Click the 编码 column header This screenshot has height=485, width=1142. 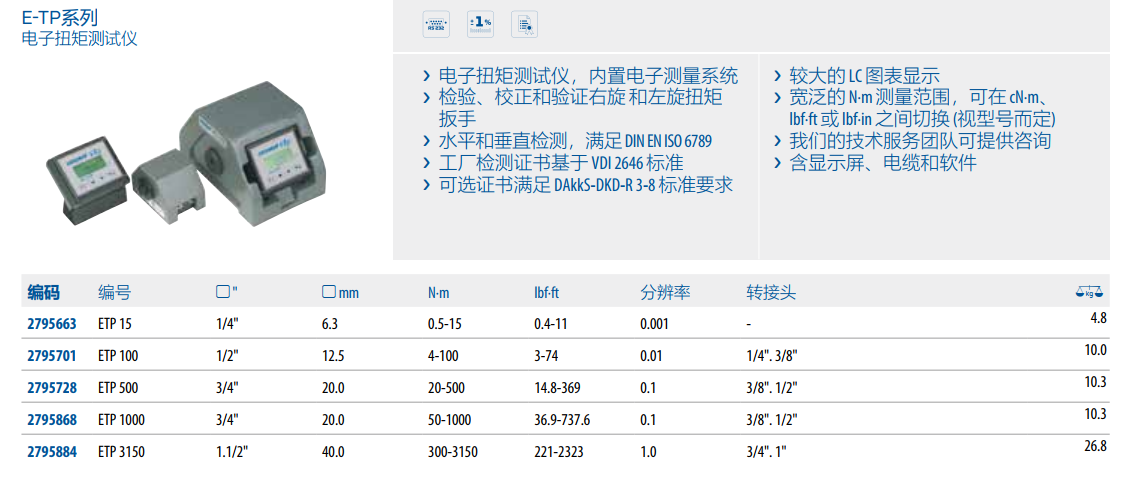tap(43, 293)
